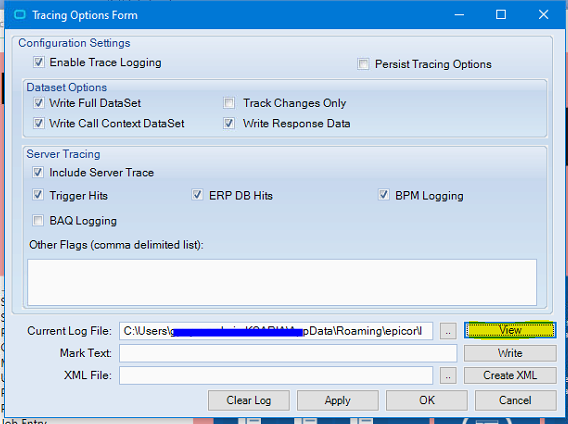Image resolution: width=568 pixels, height=424 pixels.
Task: Check Track Changes Only option
Action: pos(229,103)
